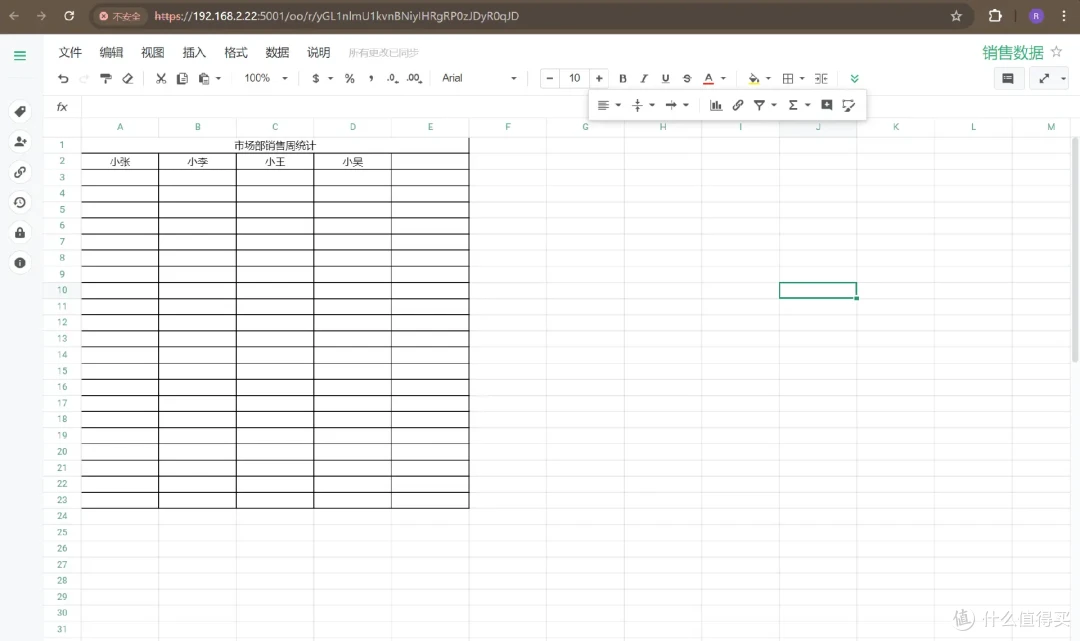Click the add person share icon in sidebar
This screenshot has width=1080, height=641.
20,142
